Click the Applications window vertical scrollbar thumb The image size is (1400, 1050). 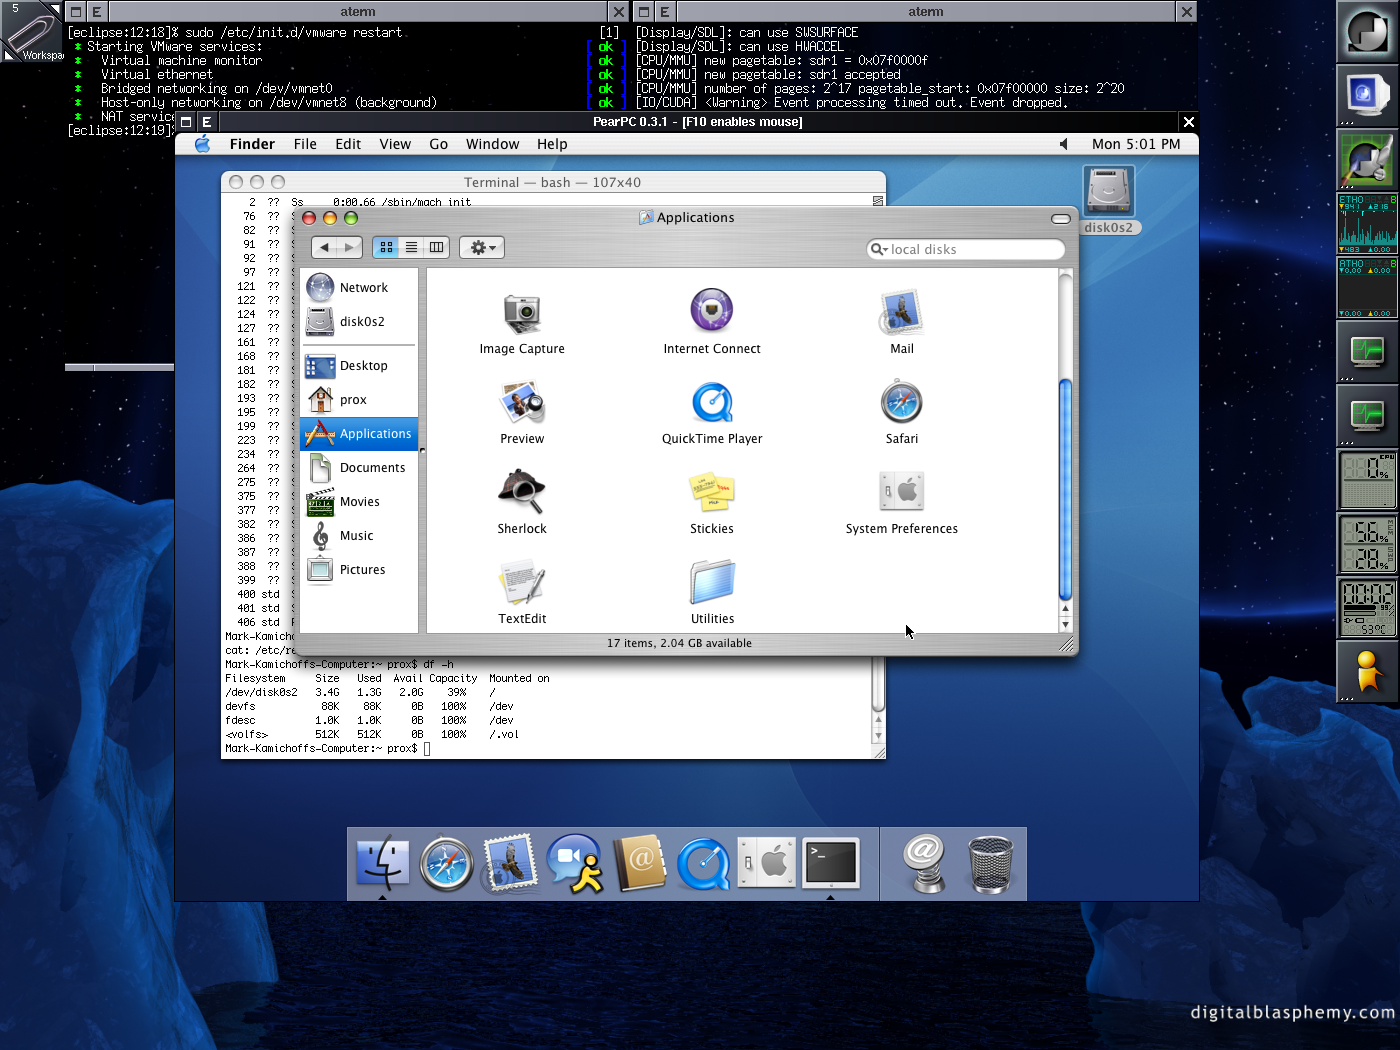click(1065, 490)
